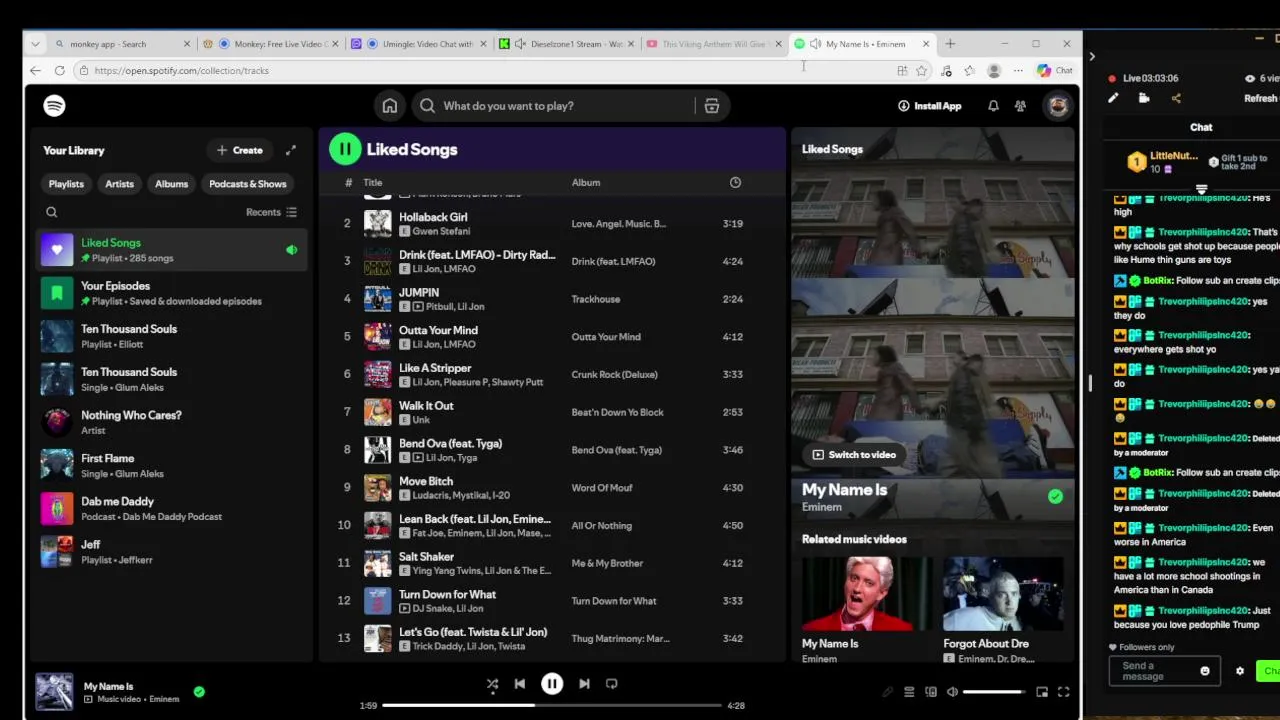Toggle saved checkmark next to My Name Is

[1055, 496]
